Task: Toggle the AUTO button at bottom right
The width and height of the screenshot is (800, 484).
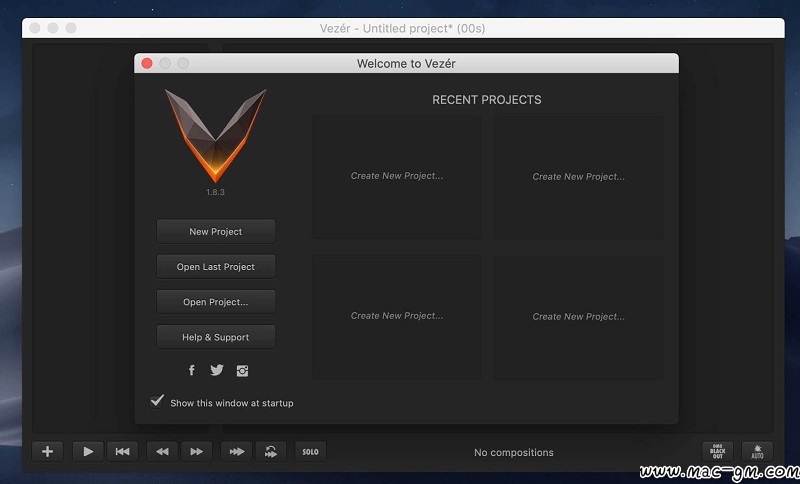Action: [757, 451]
